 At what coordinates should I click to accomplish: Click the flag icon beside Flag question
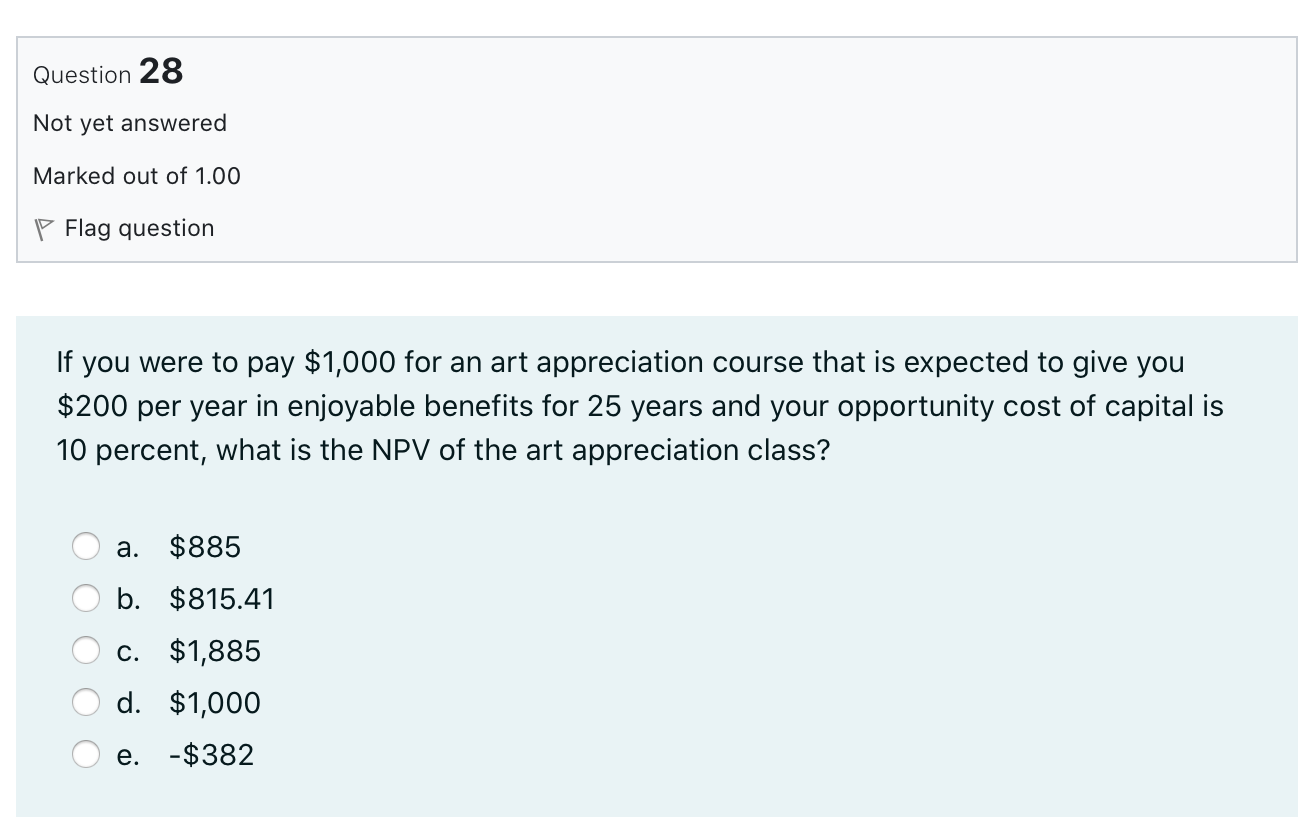point(42,229)
